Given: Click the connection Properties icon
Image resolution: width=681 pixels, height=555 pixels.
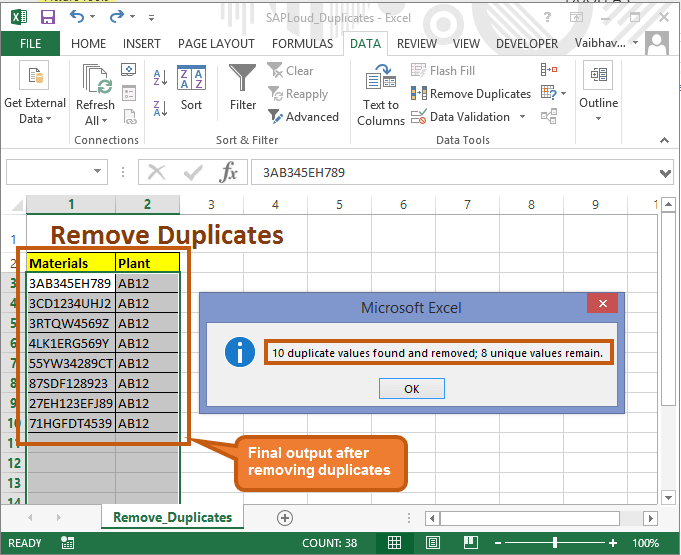Looking at the screenshot, I should [129, 93].
